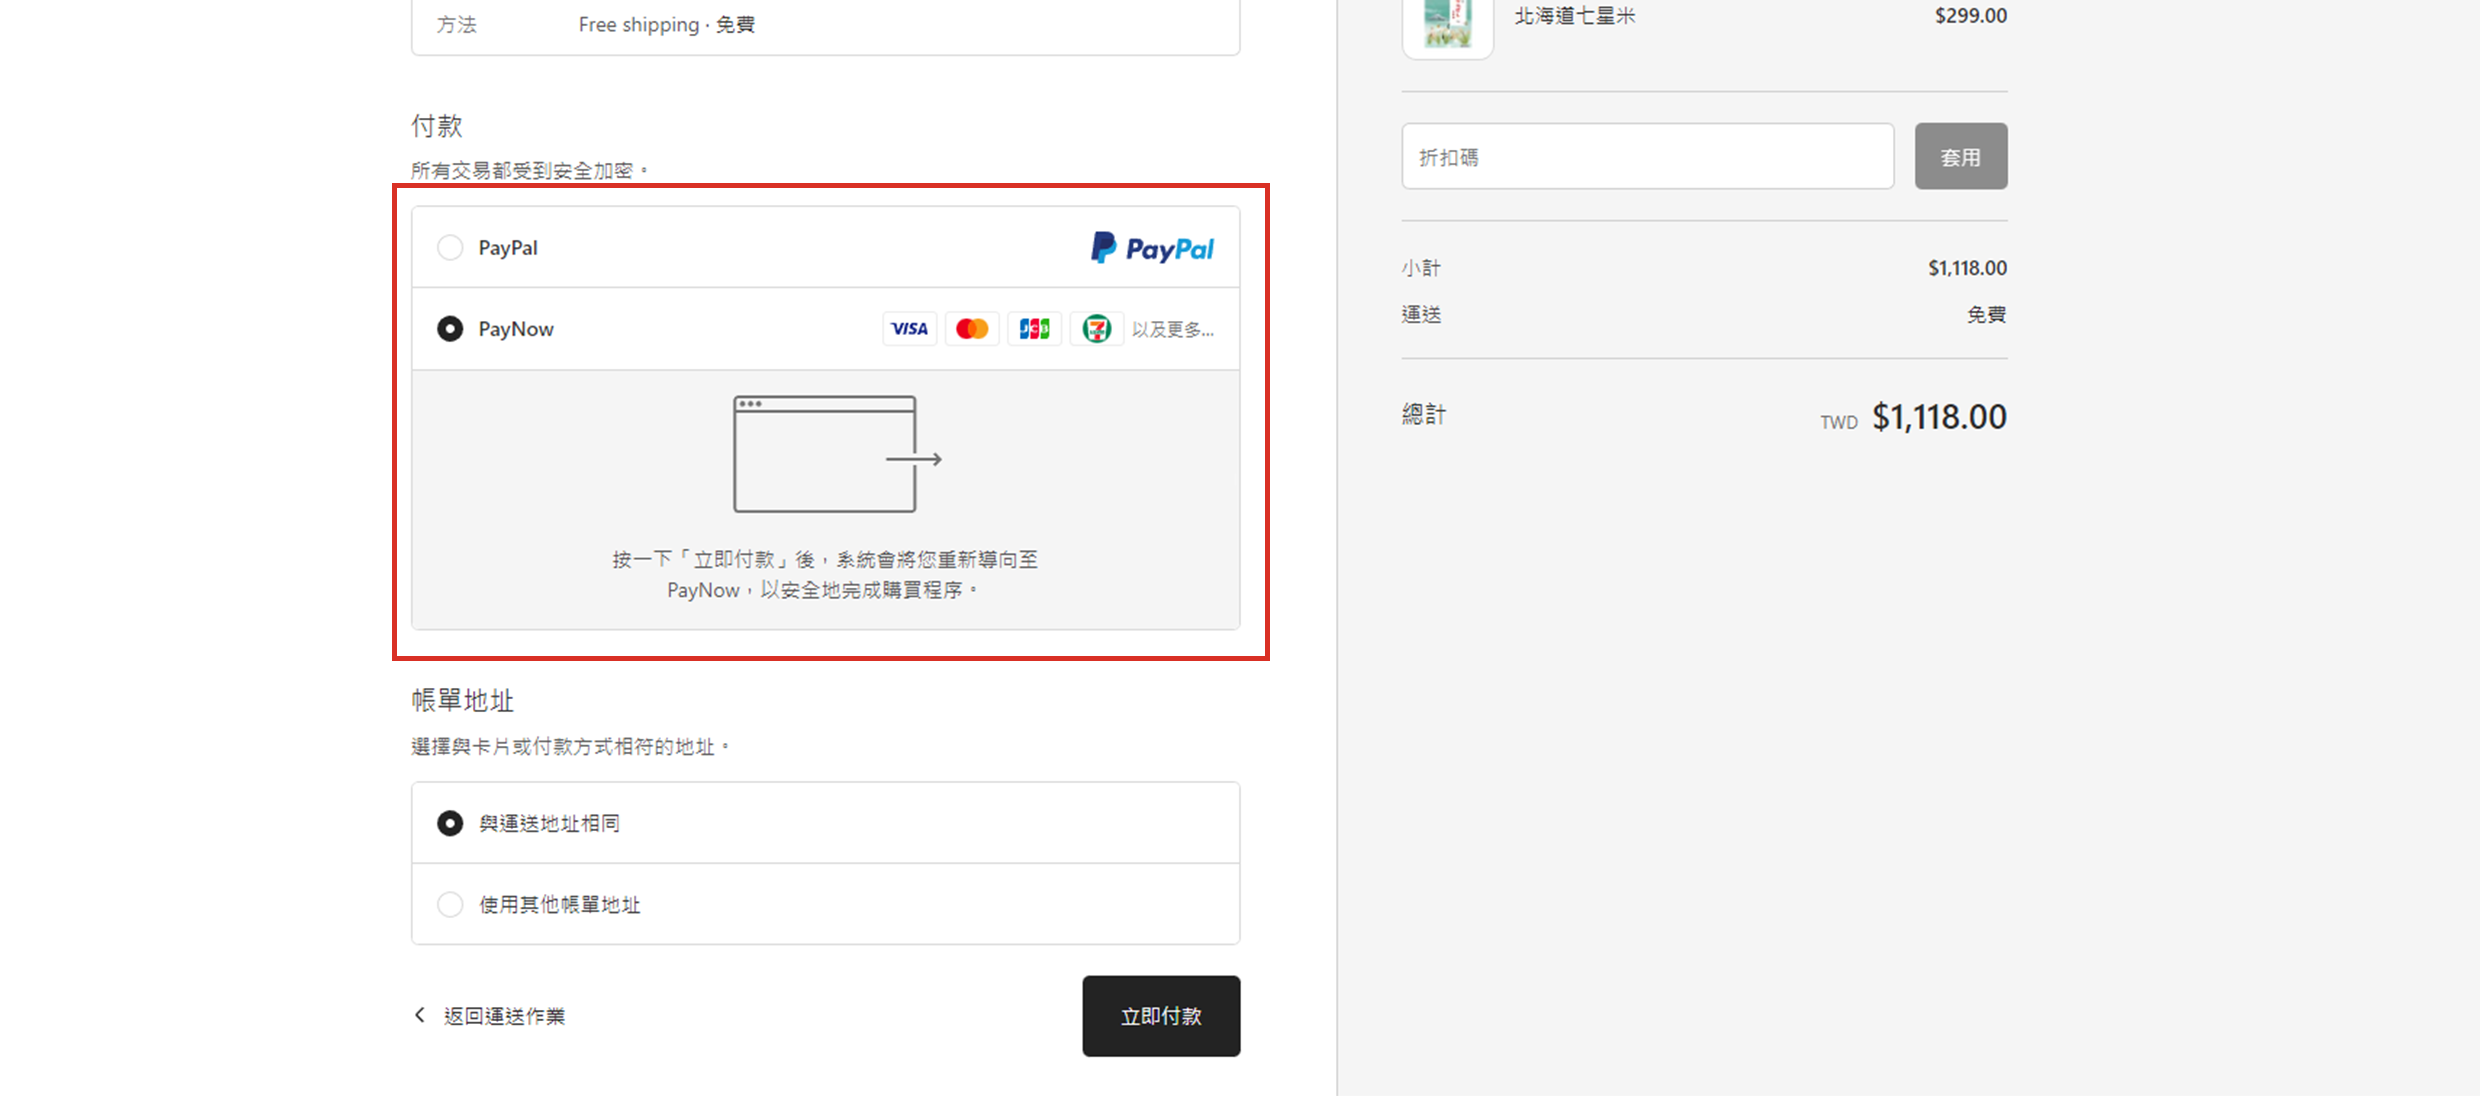Click the JCB card icon
The image size is (2480, 1096).
point(1034,329)
